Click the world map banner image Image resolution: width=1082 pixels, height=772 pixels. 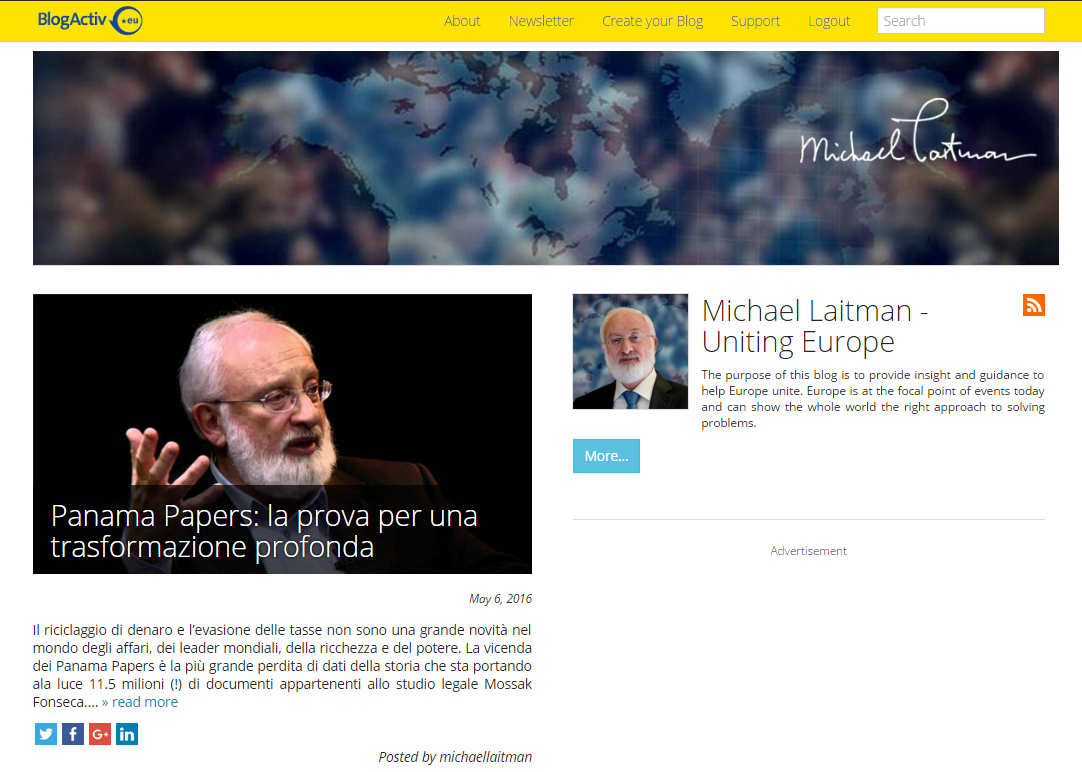pyautogui.click(x=546, y=158)
